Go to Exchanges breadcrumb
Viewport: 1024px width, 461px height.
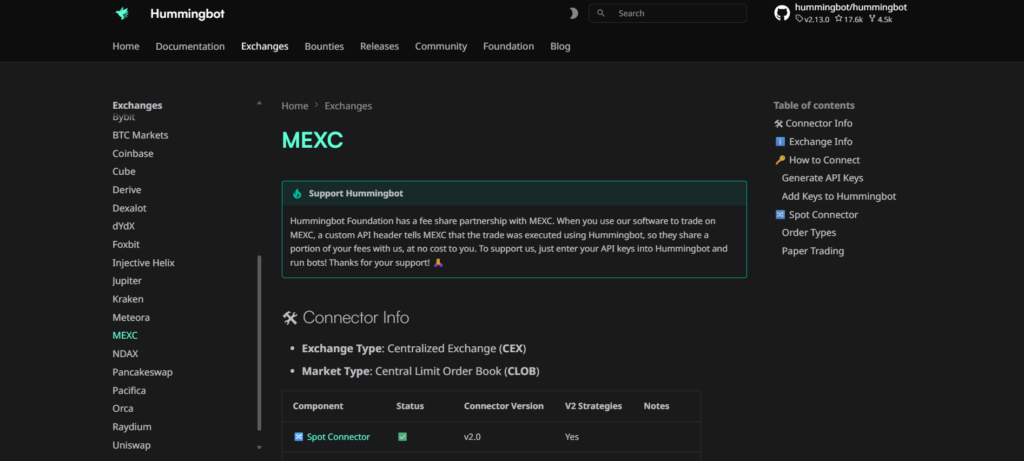(348, 106)
